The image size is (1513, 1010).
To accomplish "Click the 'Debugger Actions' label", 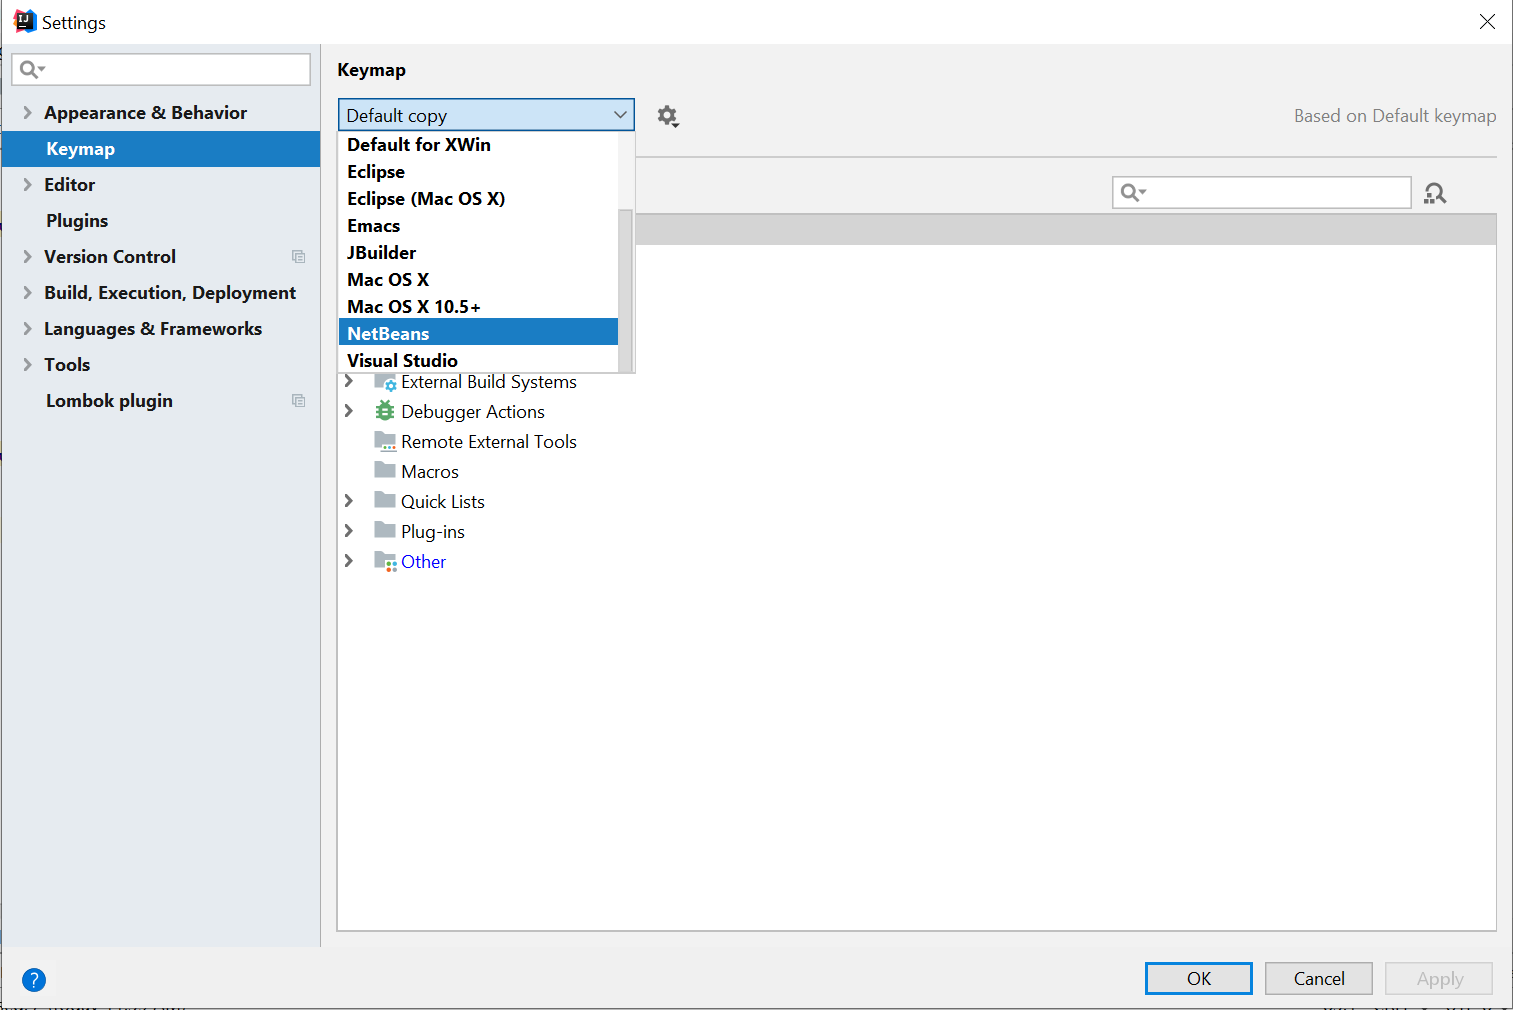I will tap(473, 412).
